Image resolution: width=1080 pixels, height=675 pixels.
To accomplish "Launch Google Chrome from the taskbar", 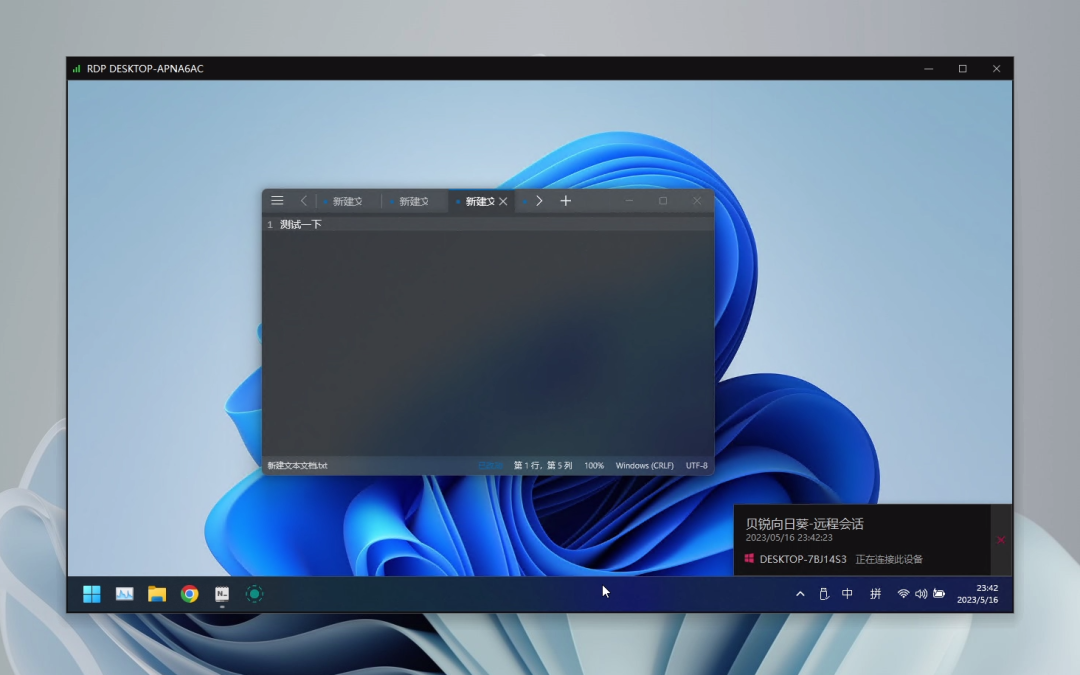I will (189, 594).
